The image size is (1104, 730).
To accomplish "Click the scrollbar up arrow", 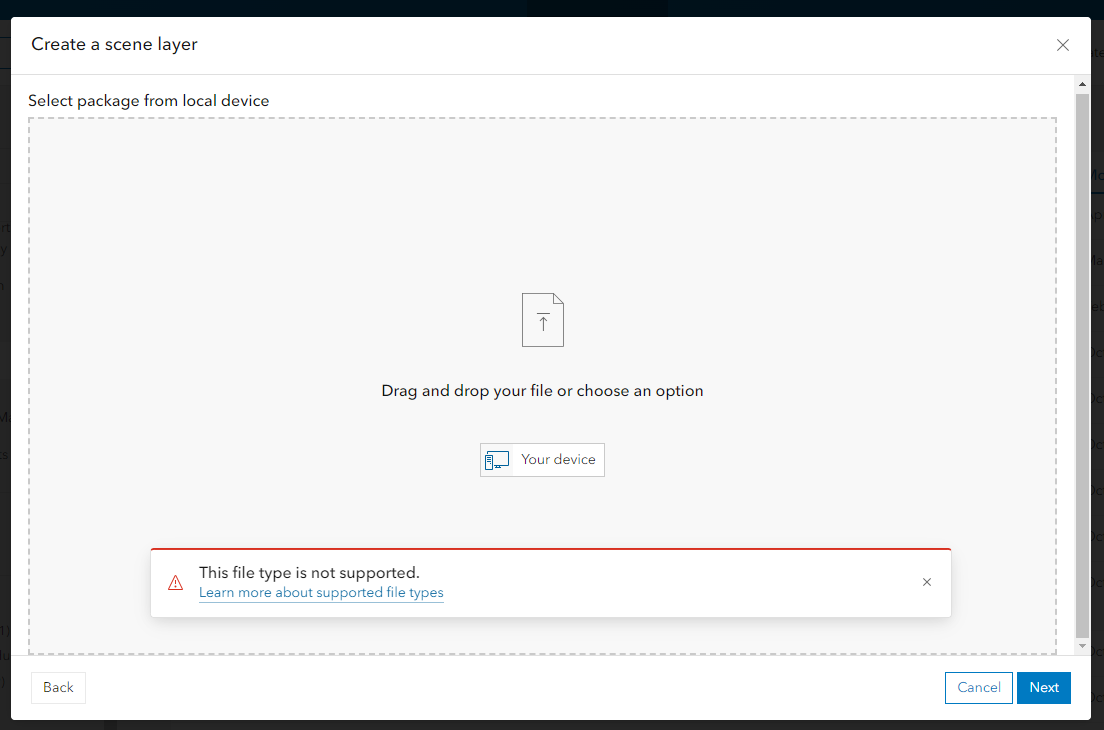I will (1082, 84).
